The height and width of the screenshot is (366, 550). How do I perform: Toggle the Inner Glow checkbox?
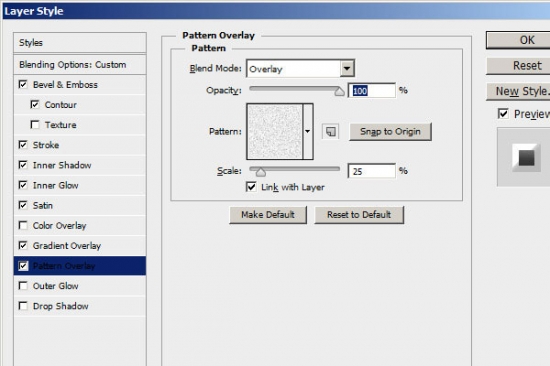coord(23,185)
